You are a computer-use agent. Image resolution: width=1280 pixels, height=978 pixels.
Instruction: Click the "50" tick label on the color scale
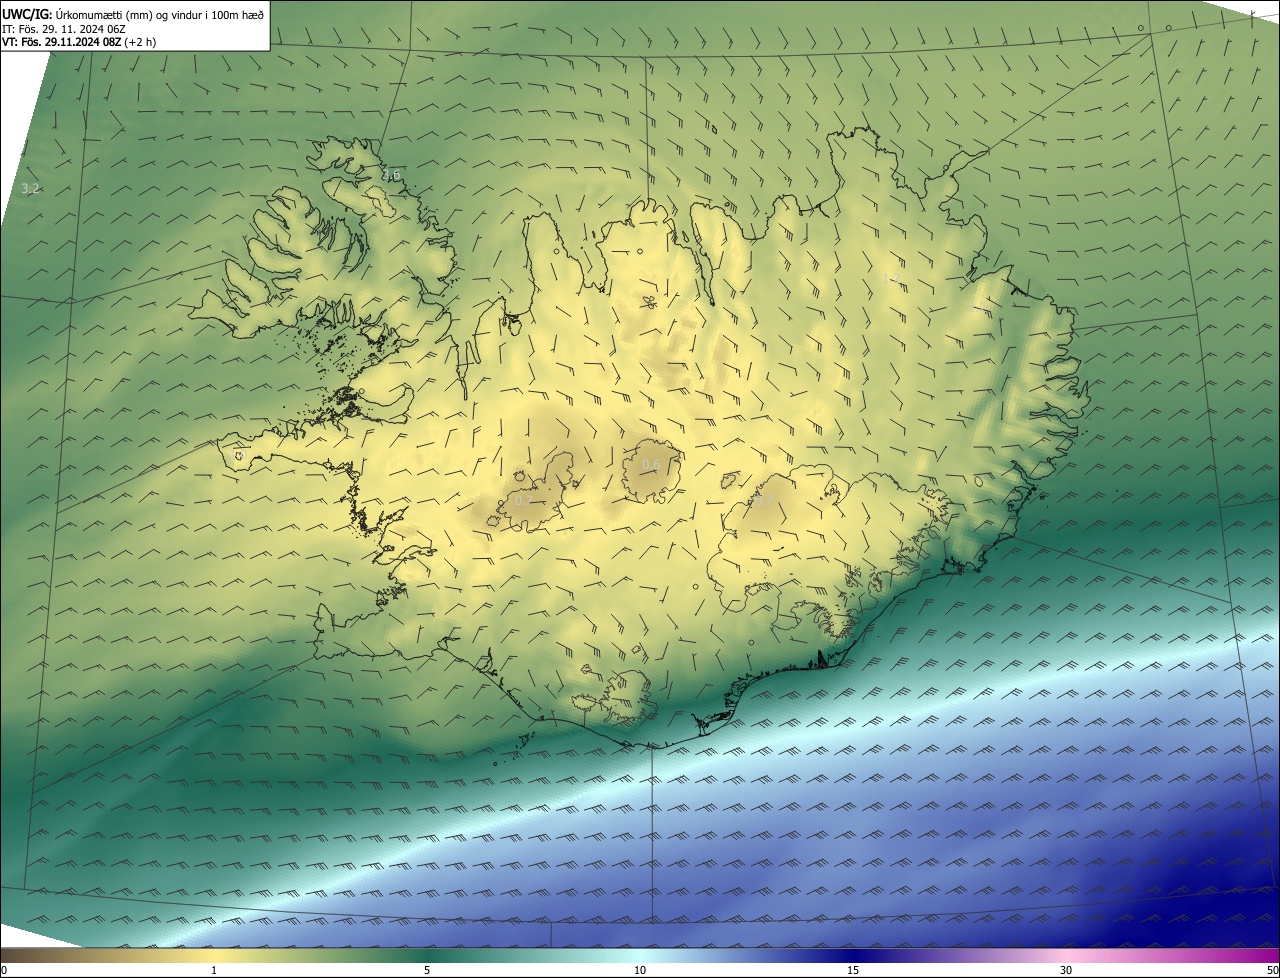1271,970
